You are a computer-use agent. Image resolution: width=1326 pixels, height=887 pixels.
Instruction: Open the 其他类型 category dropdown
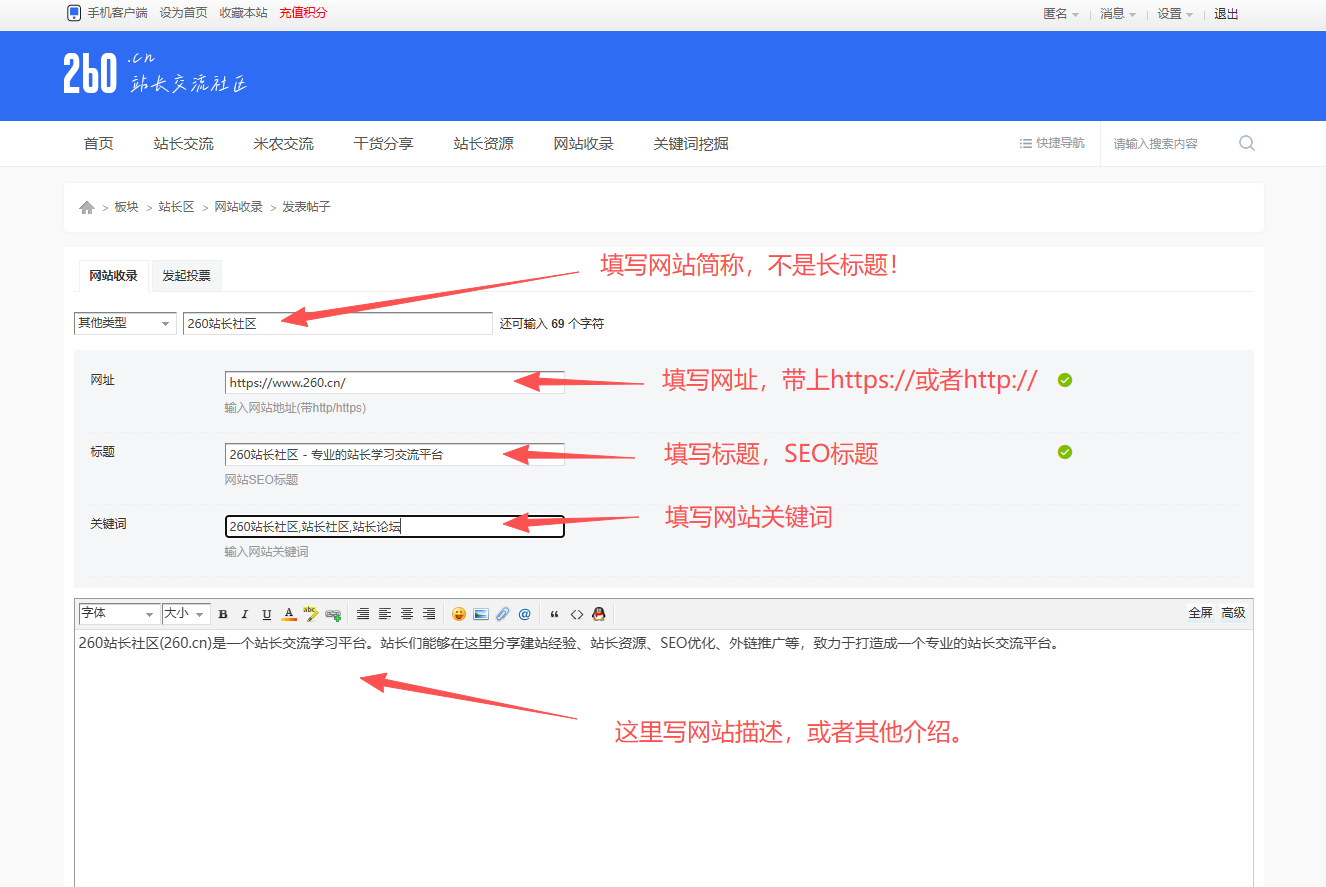(x=124, y=322)
